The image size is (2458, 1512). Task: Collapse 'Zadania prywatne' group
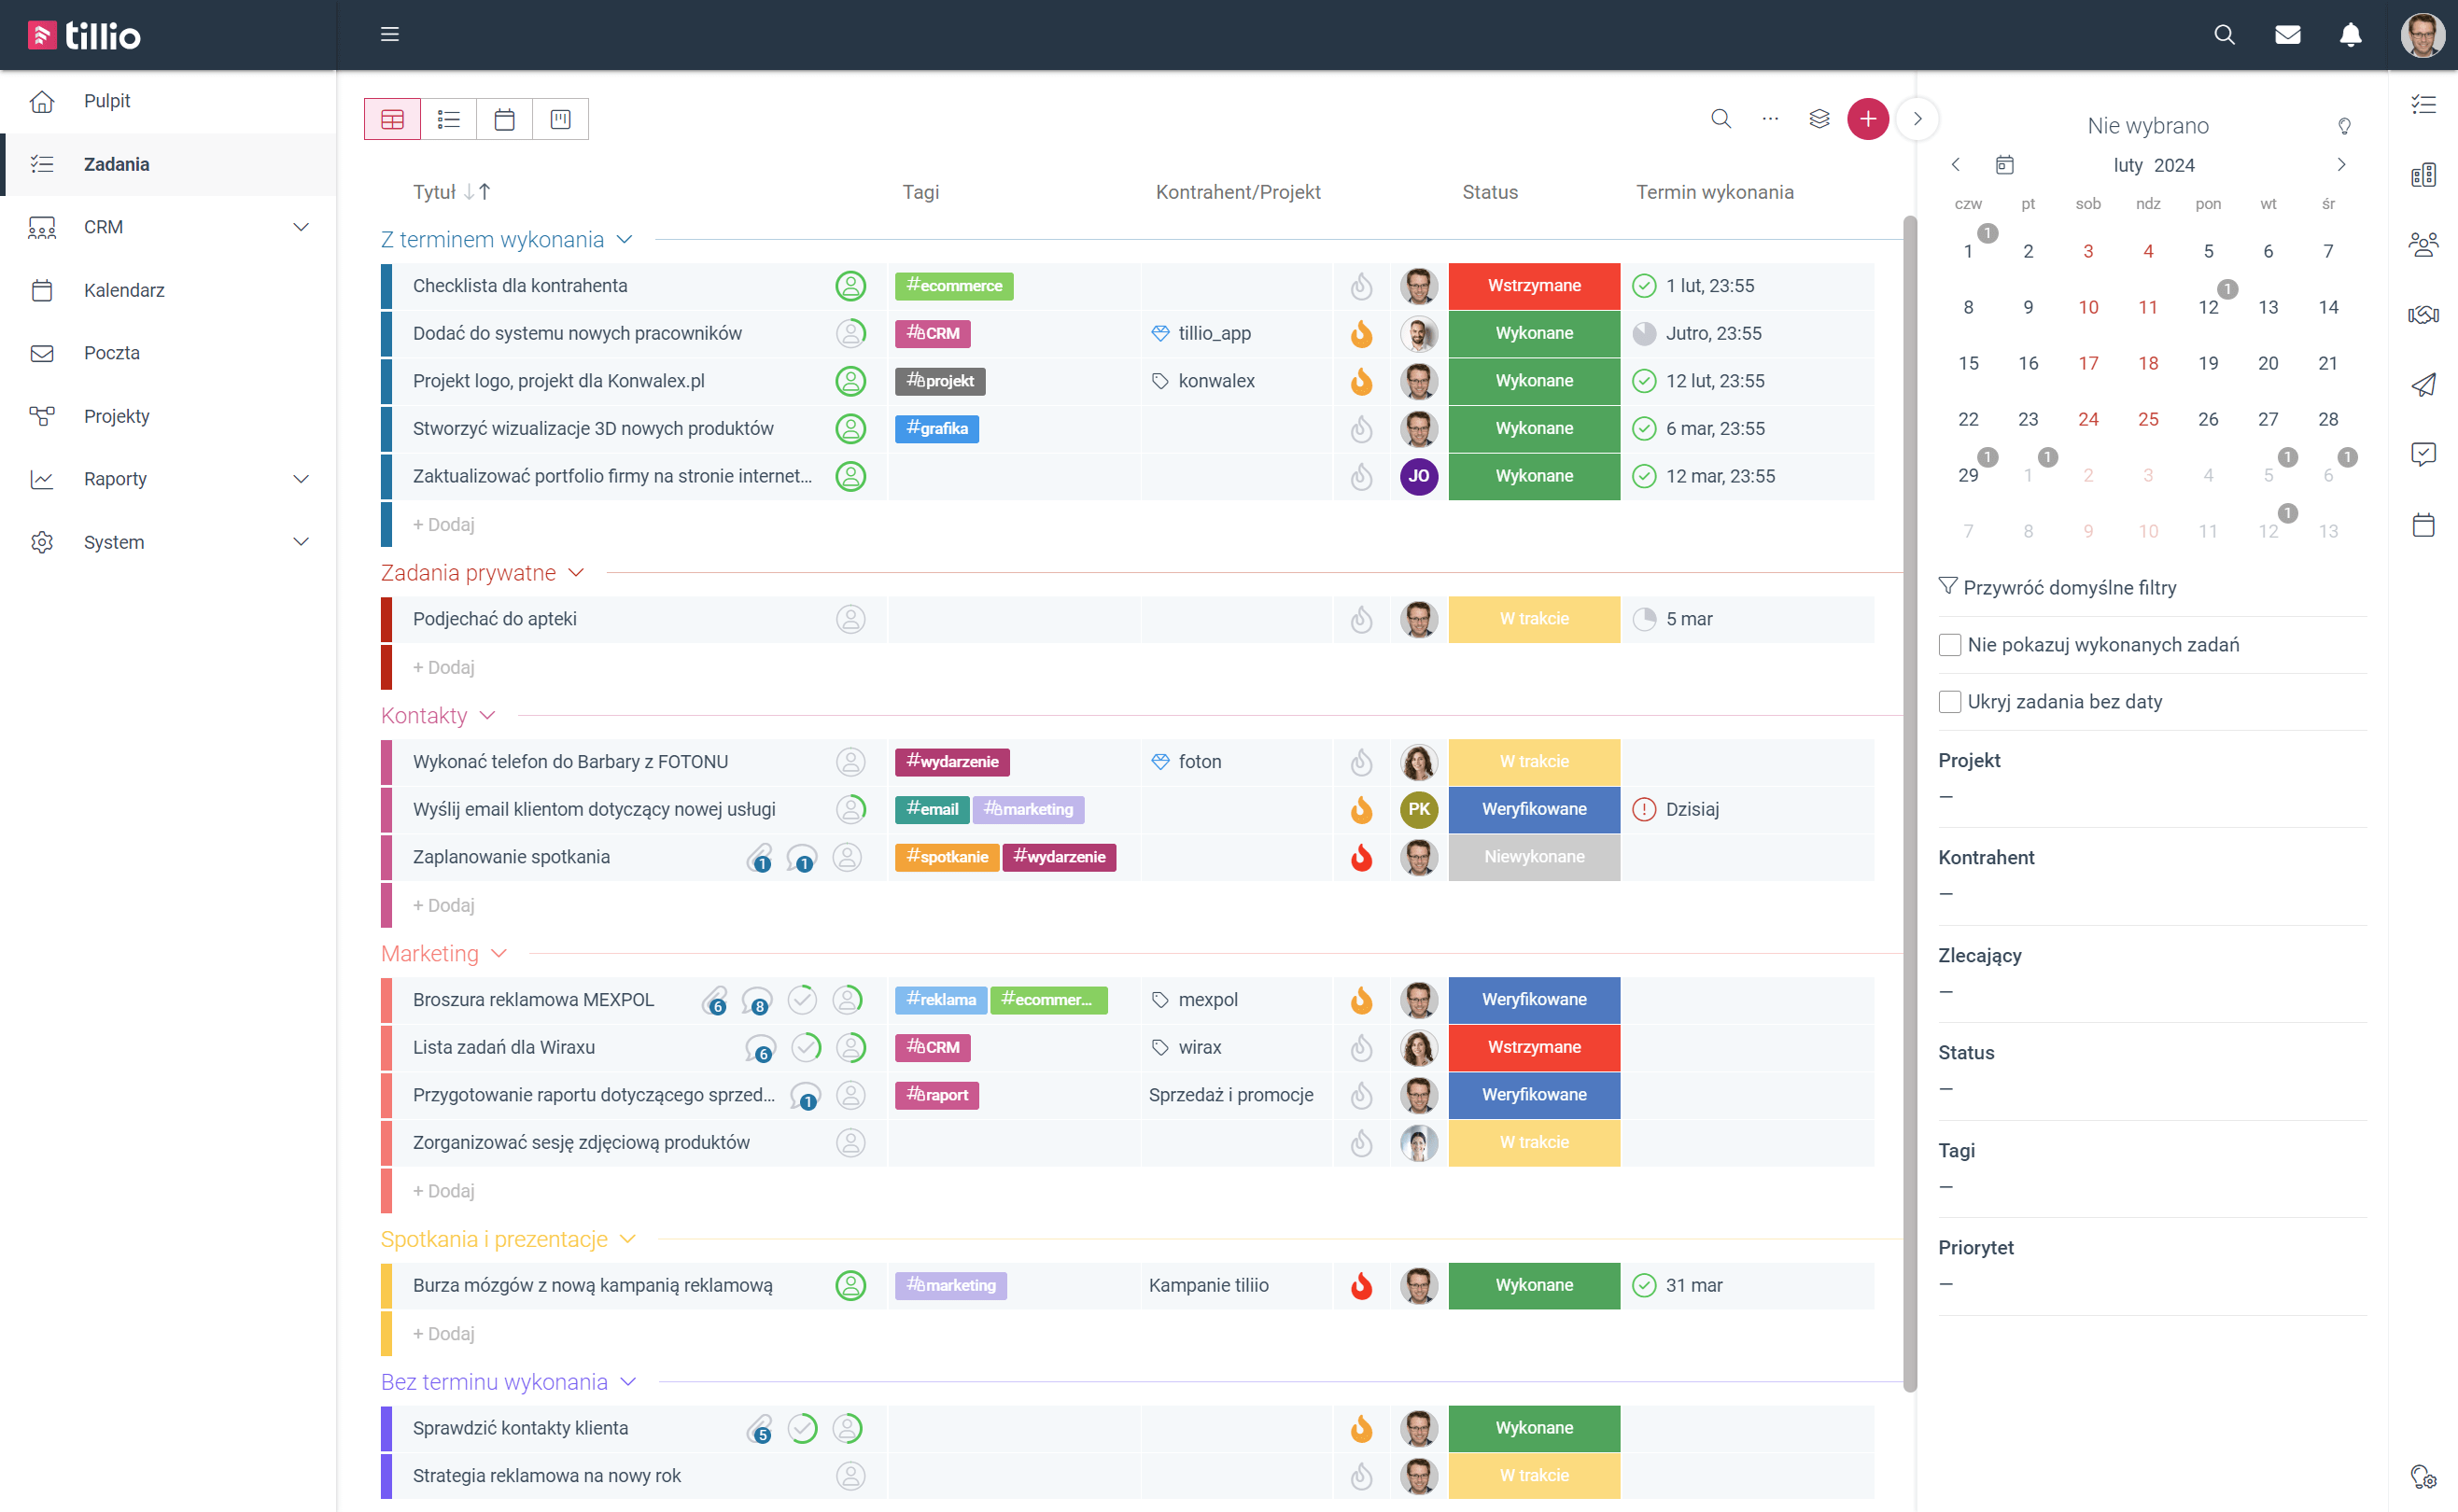click(x=576, y=573)
